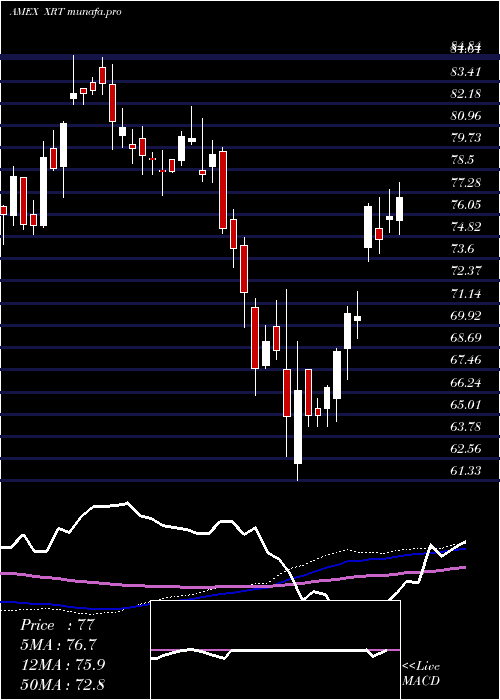Select the 62.56 price axis label
The image size is (500, 700).
point(467,448)
